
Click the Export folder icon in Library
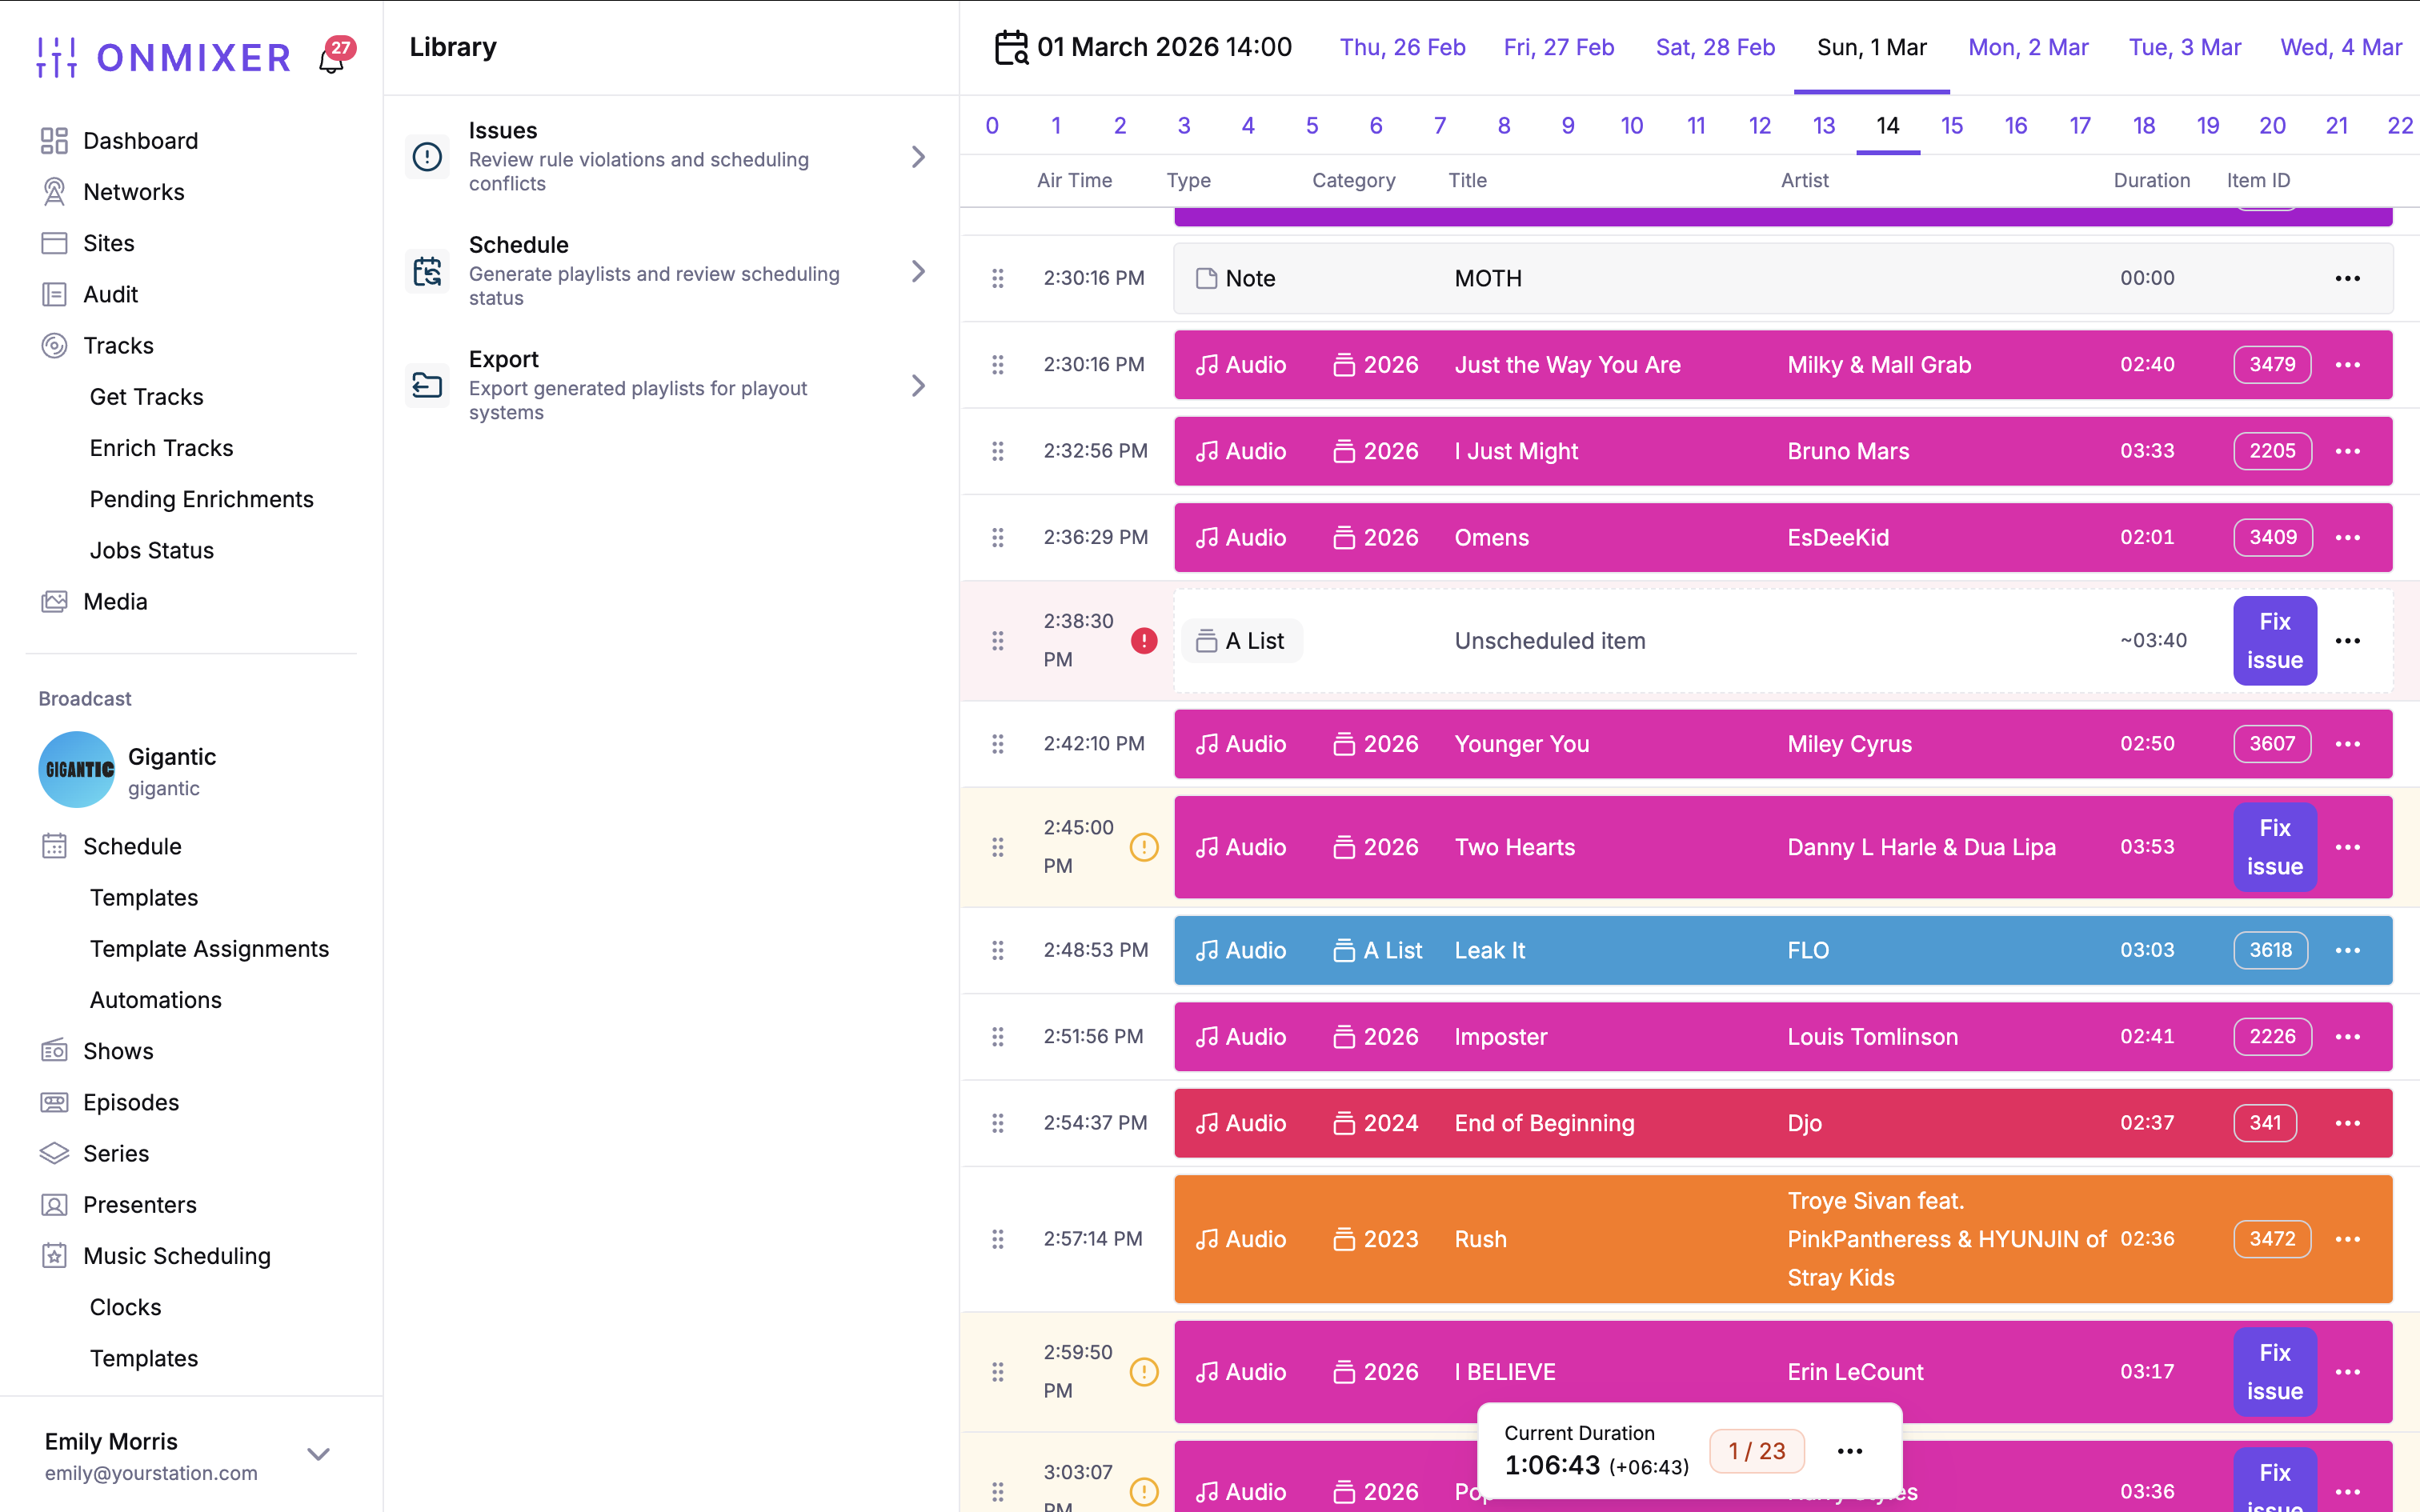click(x=427, y=385)
